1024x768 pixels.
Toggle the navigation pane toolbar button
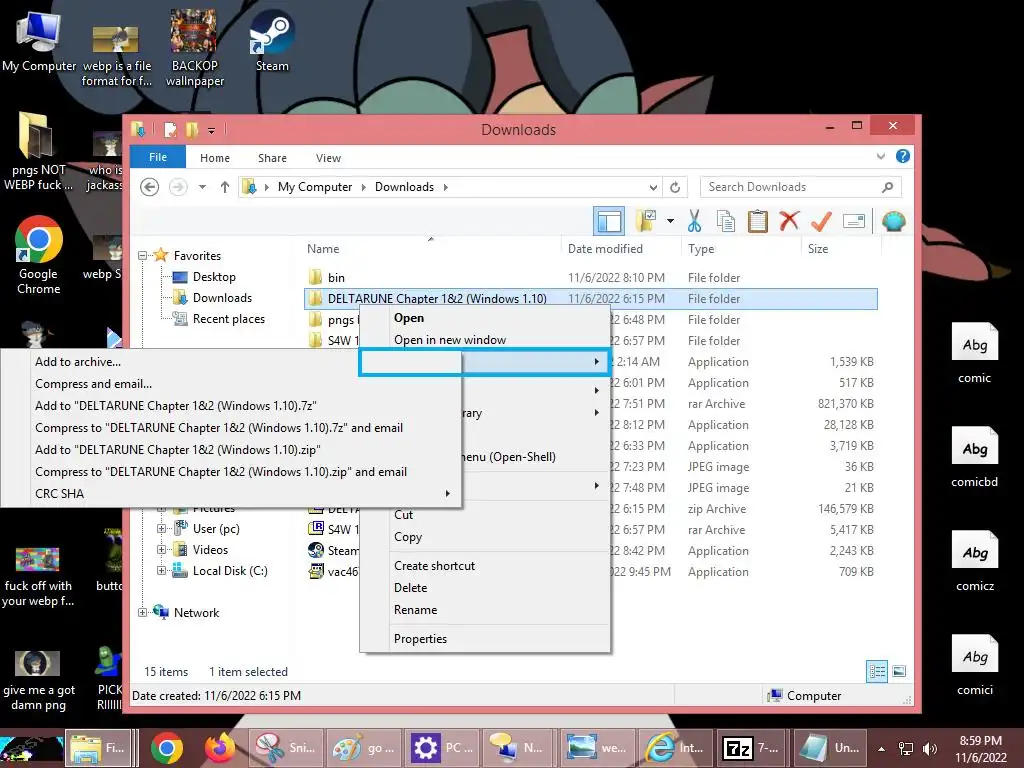(609, 221)
